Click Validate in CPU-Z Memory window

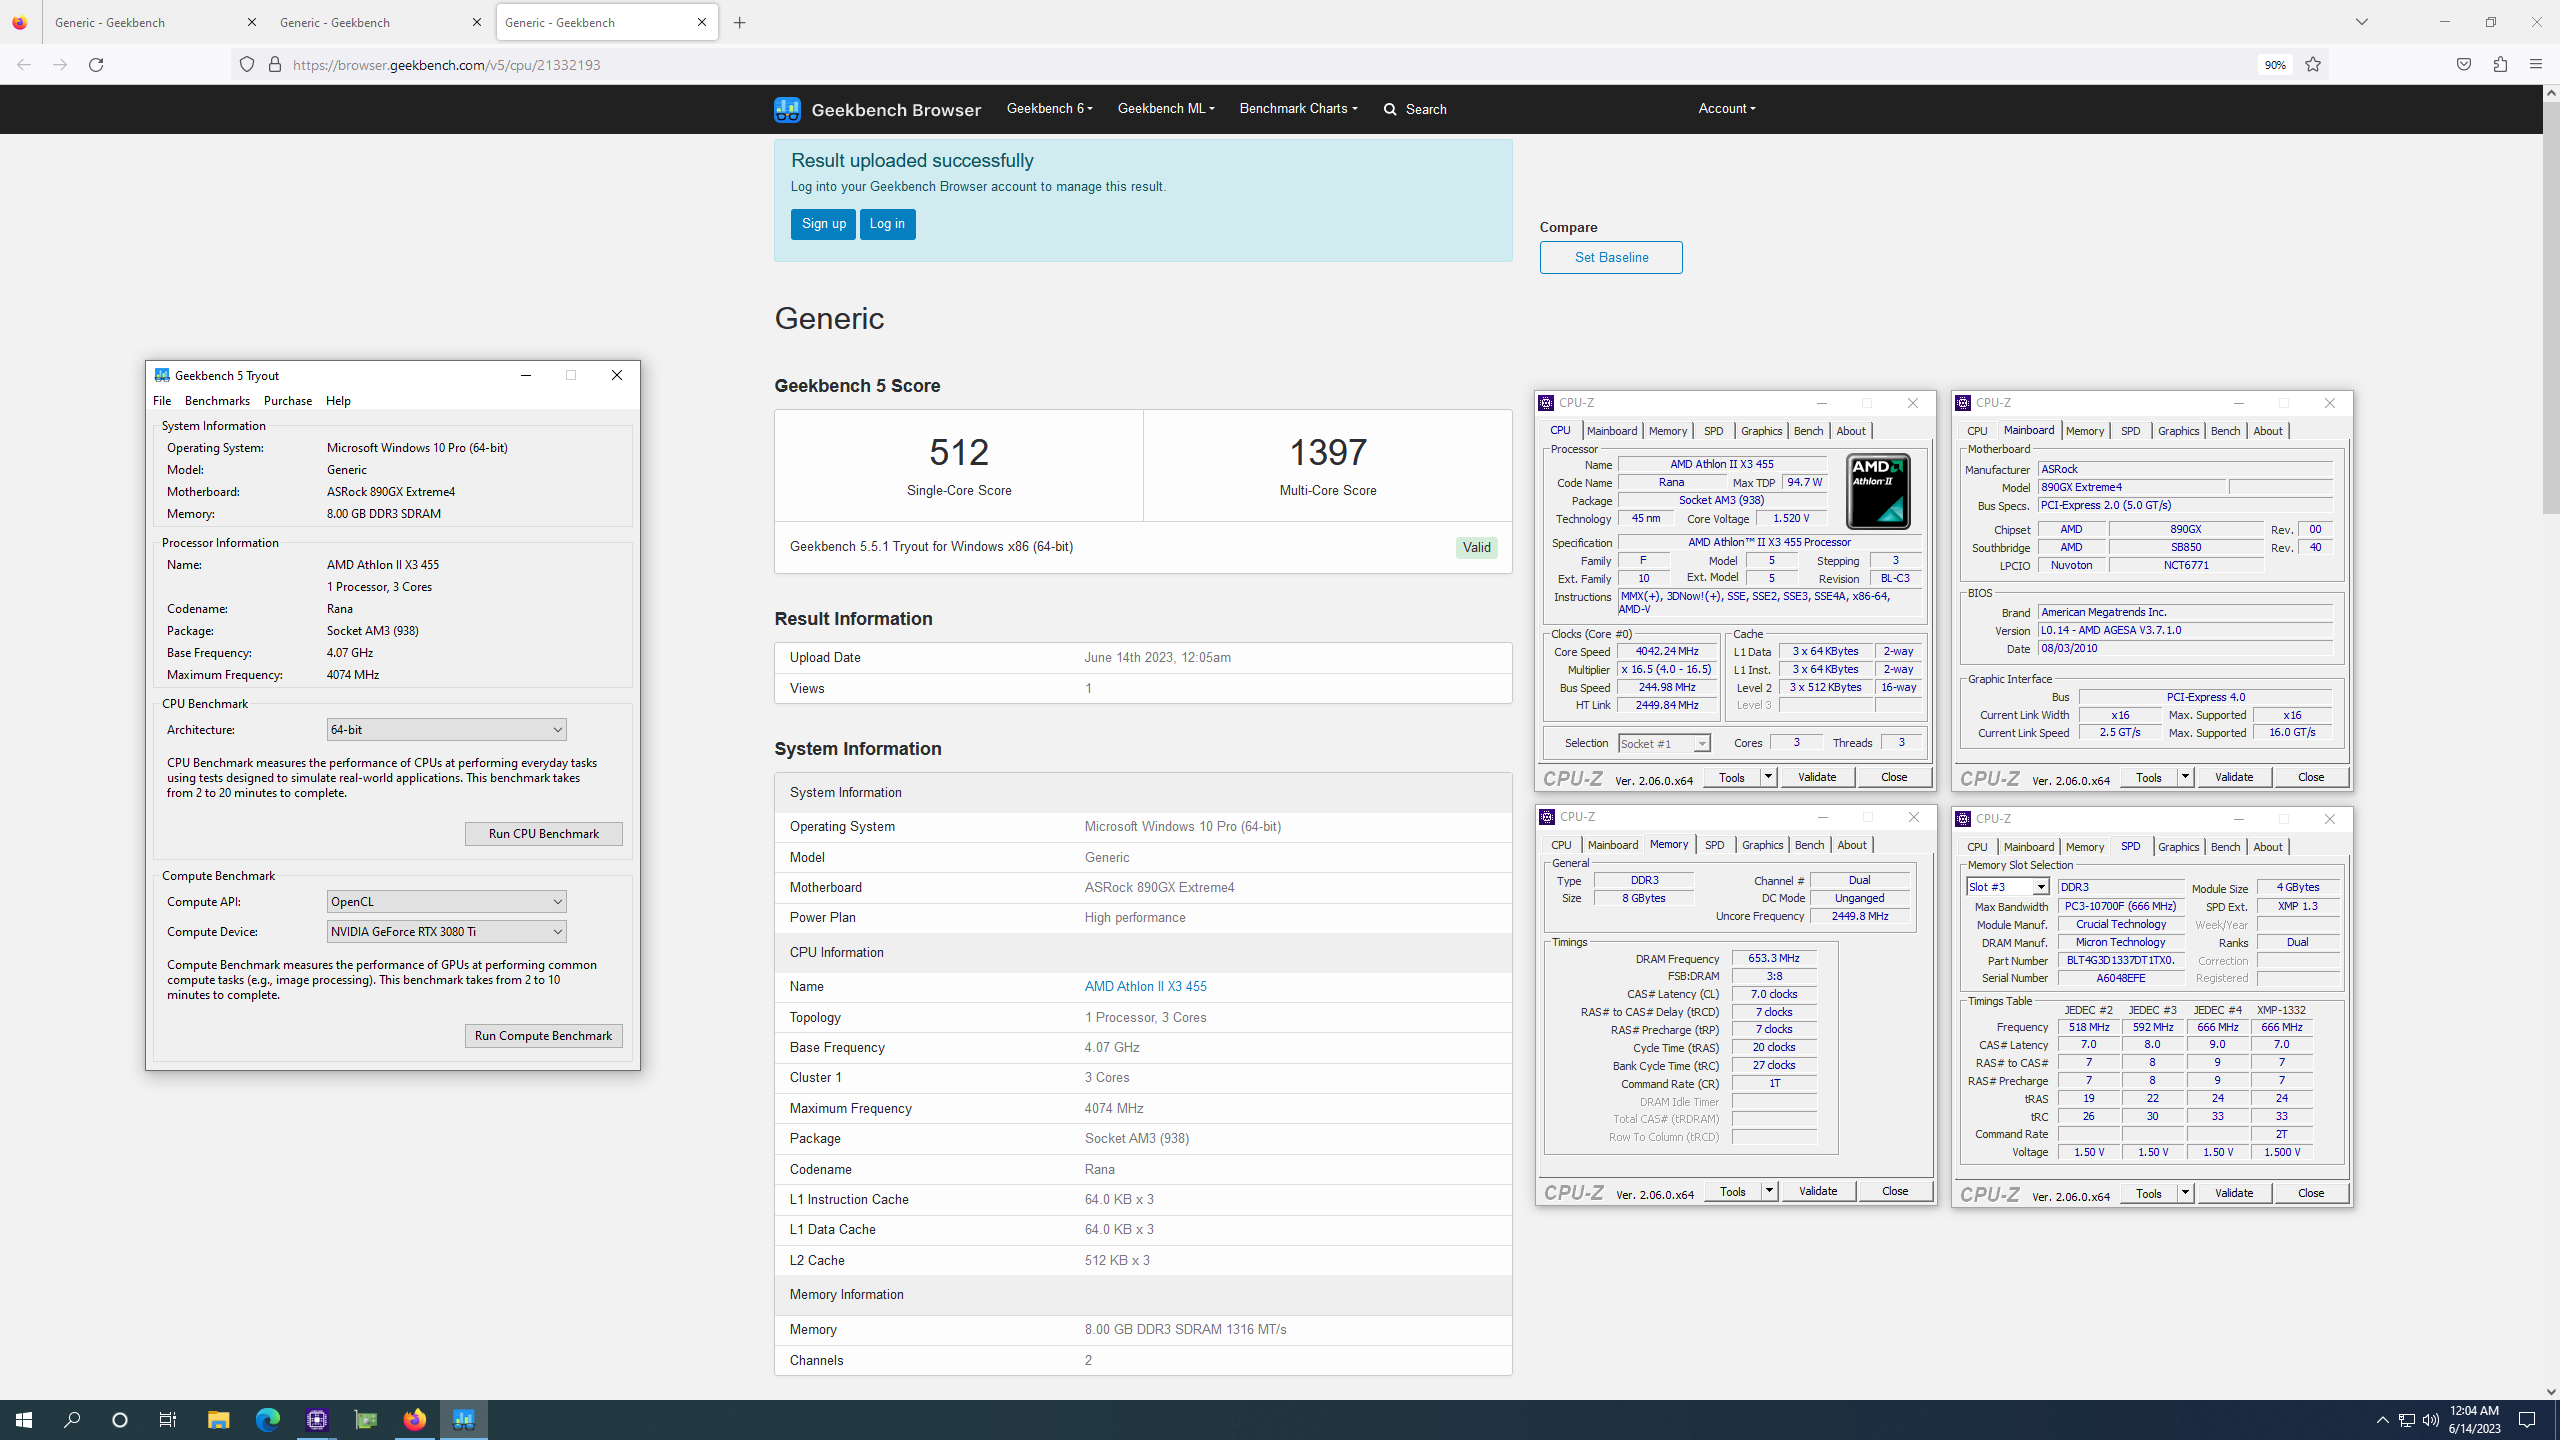click(1817, 1191)
